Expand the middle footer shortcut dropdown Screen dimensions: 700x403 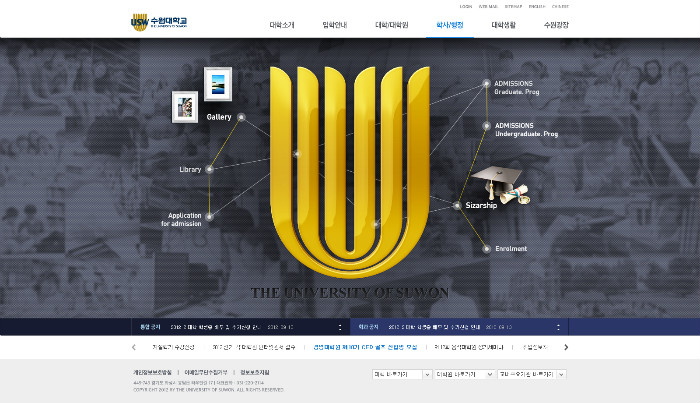[464, 374]
